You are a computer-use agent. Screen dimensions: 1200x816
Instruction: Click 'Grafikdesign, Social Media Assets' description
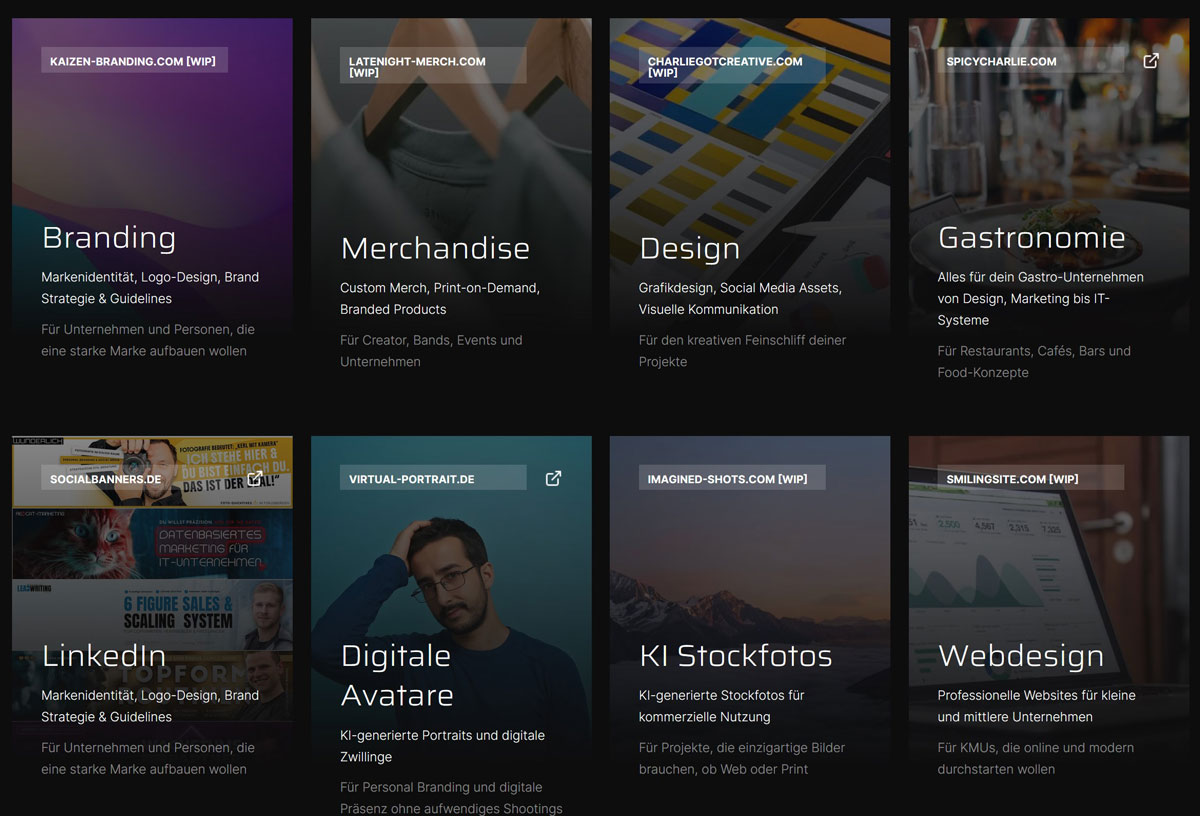(x=740, y=298)
